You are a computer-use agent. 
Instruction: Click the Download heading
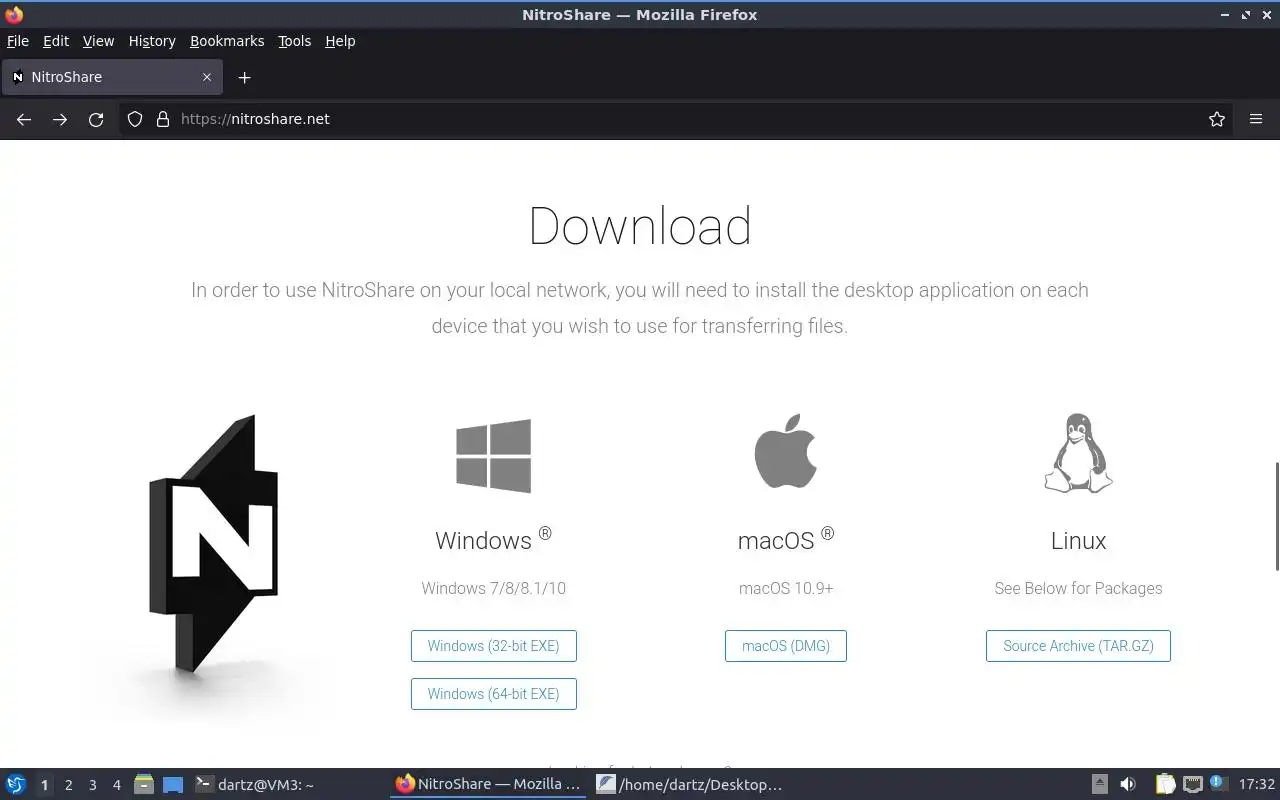(x=640, y=226)
